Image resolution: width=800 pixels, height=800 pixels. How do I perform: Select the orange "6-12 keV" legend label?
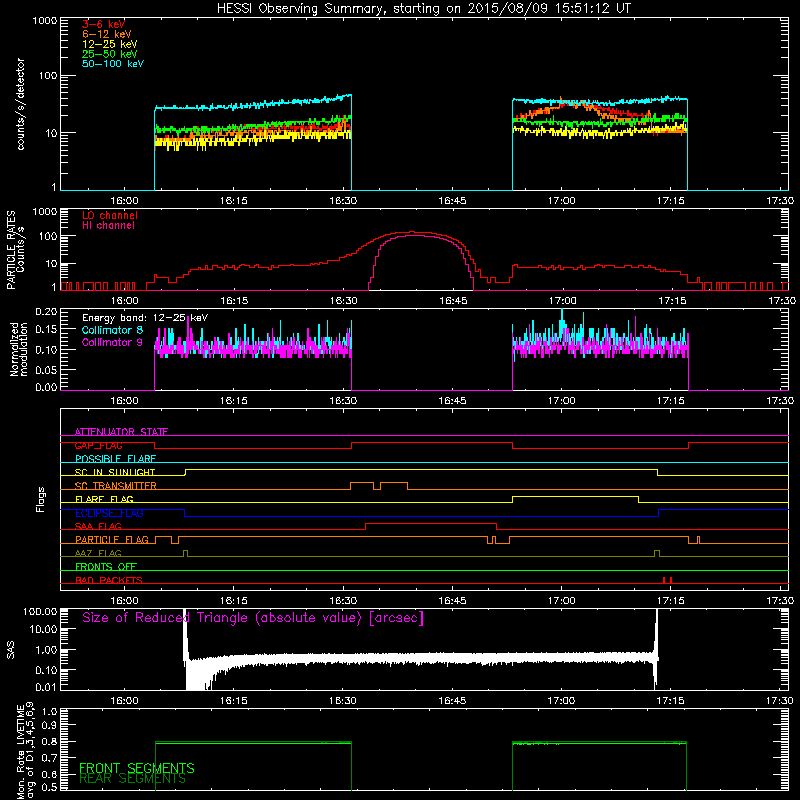tap(107, 34)
